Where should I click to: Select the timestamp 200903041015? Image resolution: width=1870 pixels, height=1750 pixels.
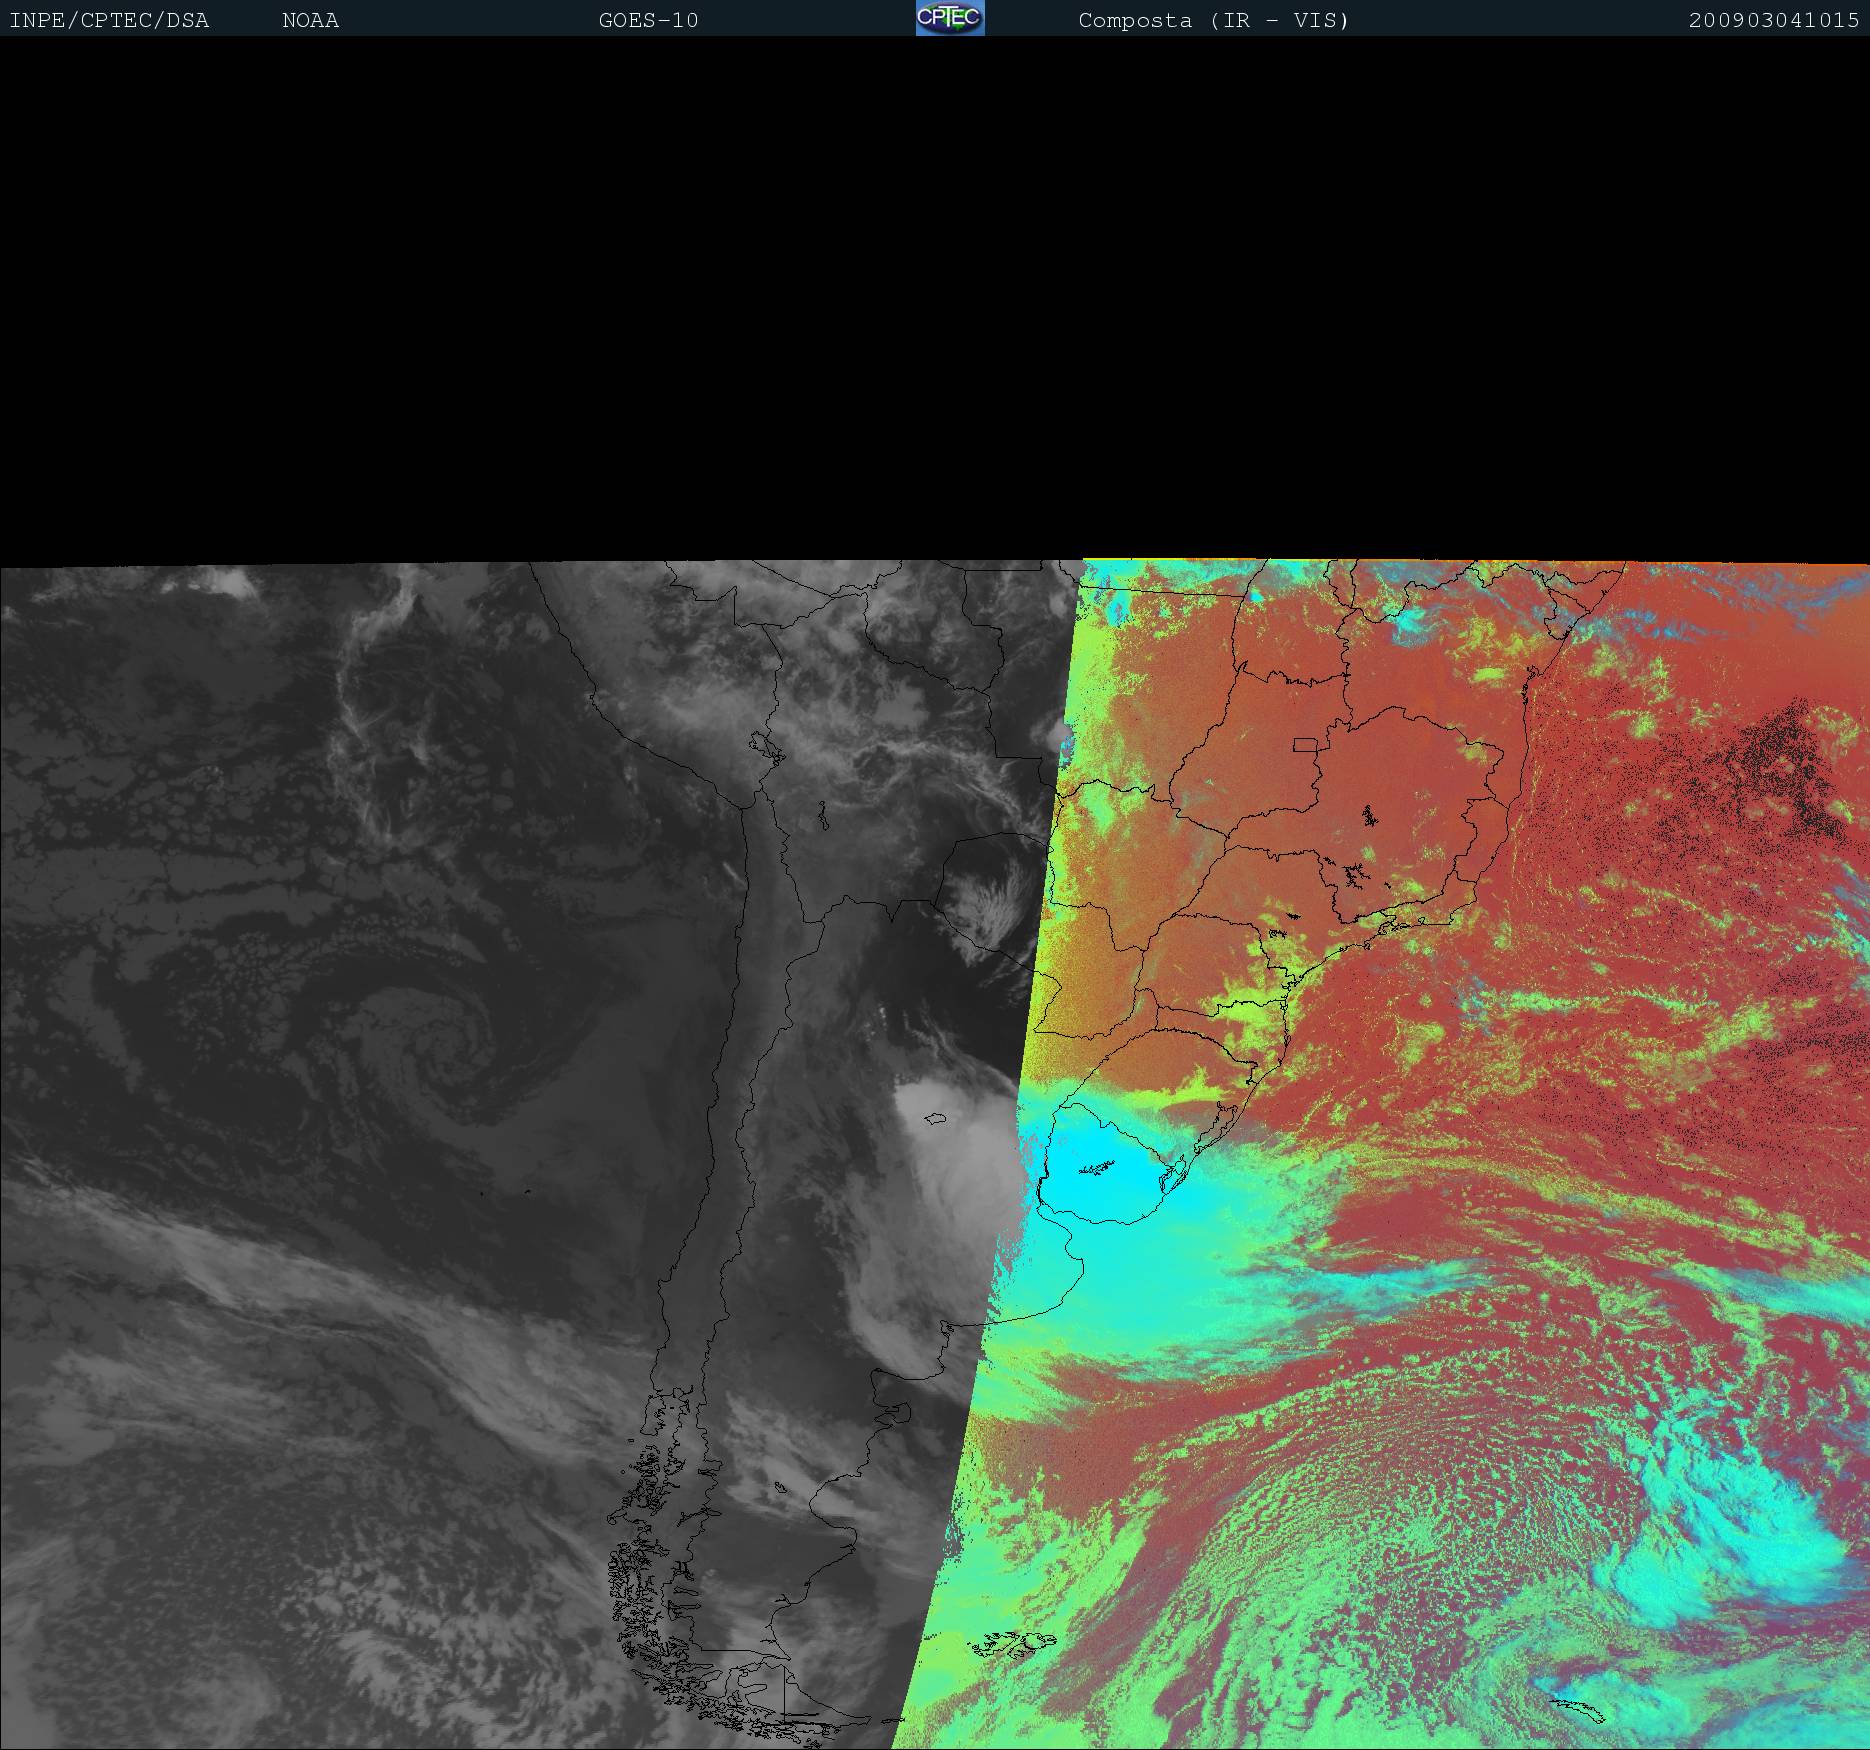(1774, 20)
